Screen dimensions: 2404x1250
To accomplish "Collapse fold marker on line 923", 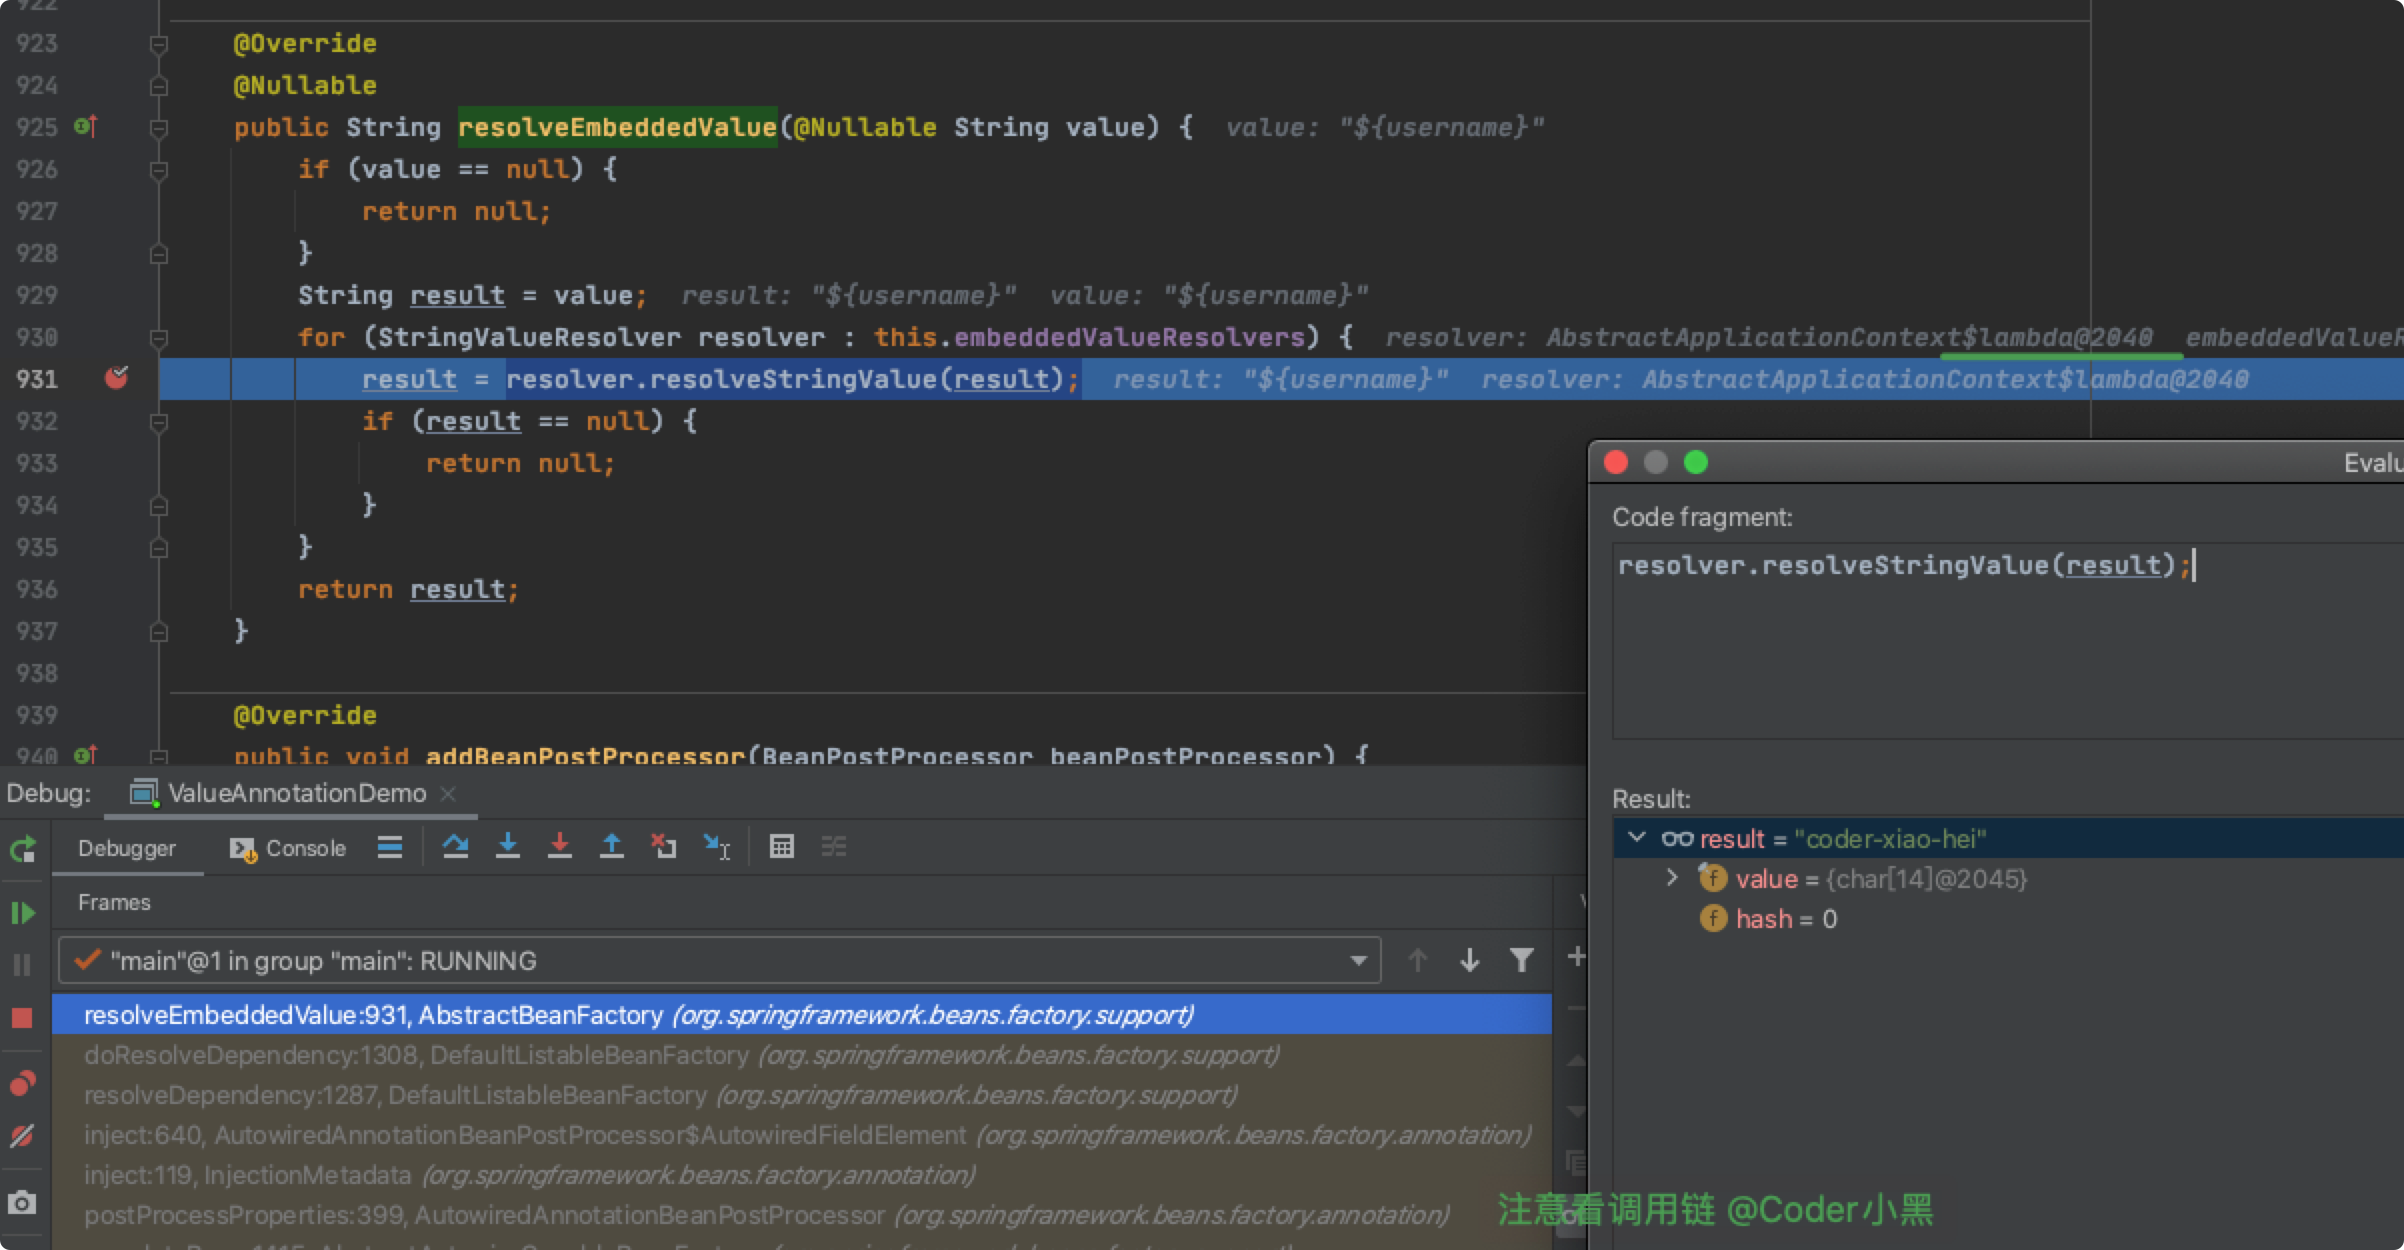I will [158, 44].
